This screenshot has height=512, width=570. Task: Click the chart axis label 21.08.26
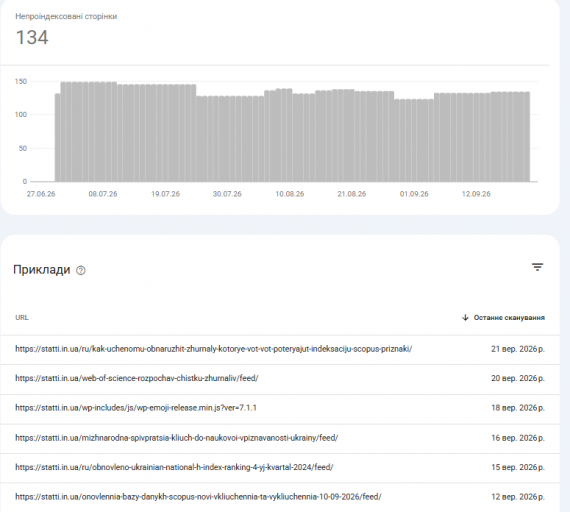(x=352, y=194)
